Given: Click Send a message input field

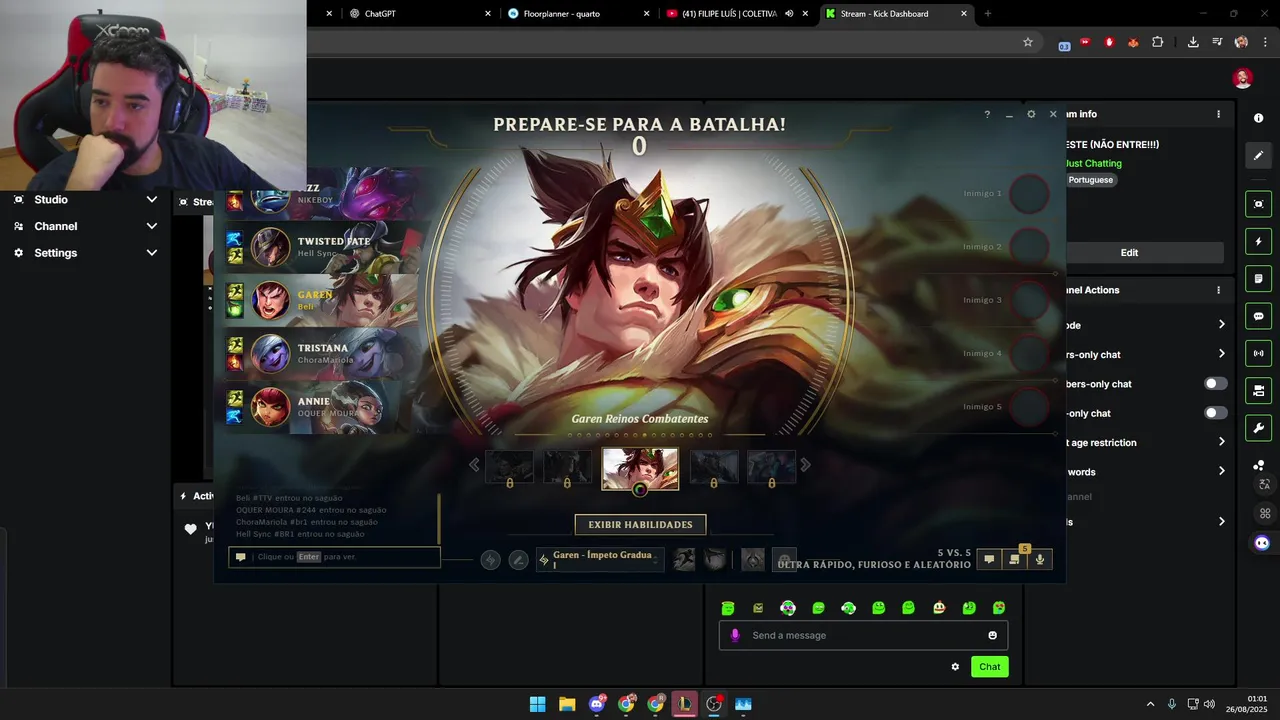Looking at the screenshot, I should click(x=863, y=635).
